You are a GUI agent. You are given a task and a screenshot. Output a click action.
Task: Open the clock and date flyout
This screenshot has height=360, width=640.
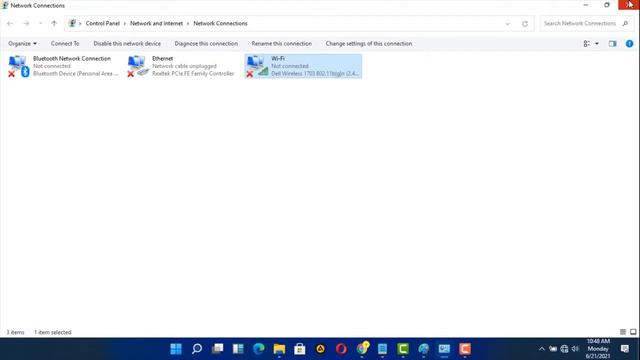tap(598, 349)
